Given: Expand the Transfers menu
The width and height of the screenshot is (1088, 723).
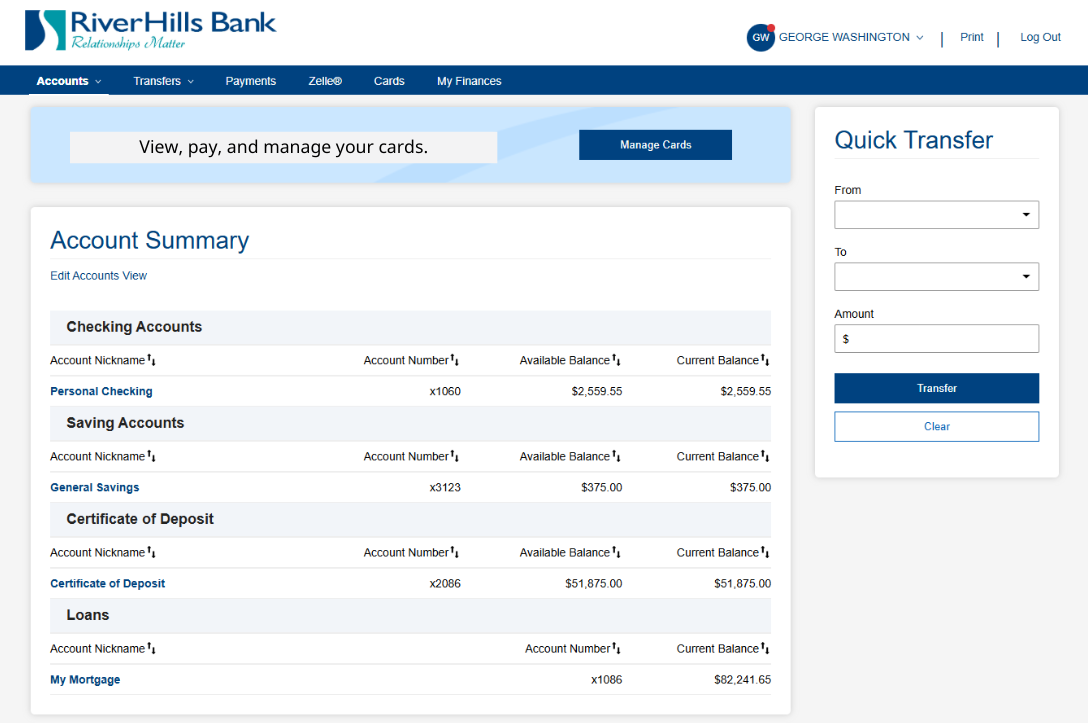Looking at the screenshot, I should click(163, 81).
